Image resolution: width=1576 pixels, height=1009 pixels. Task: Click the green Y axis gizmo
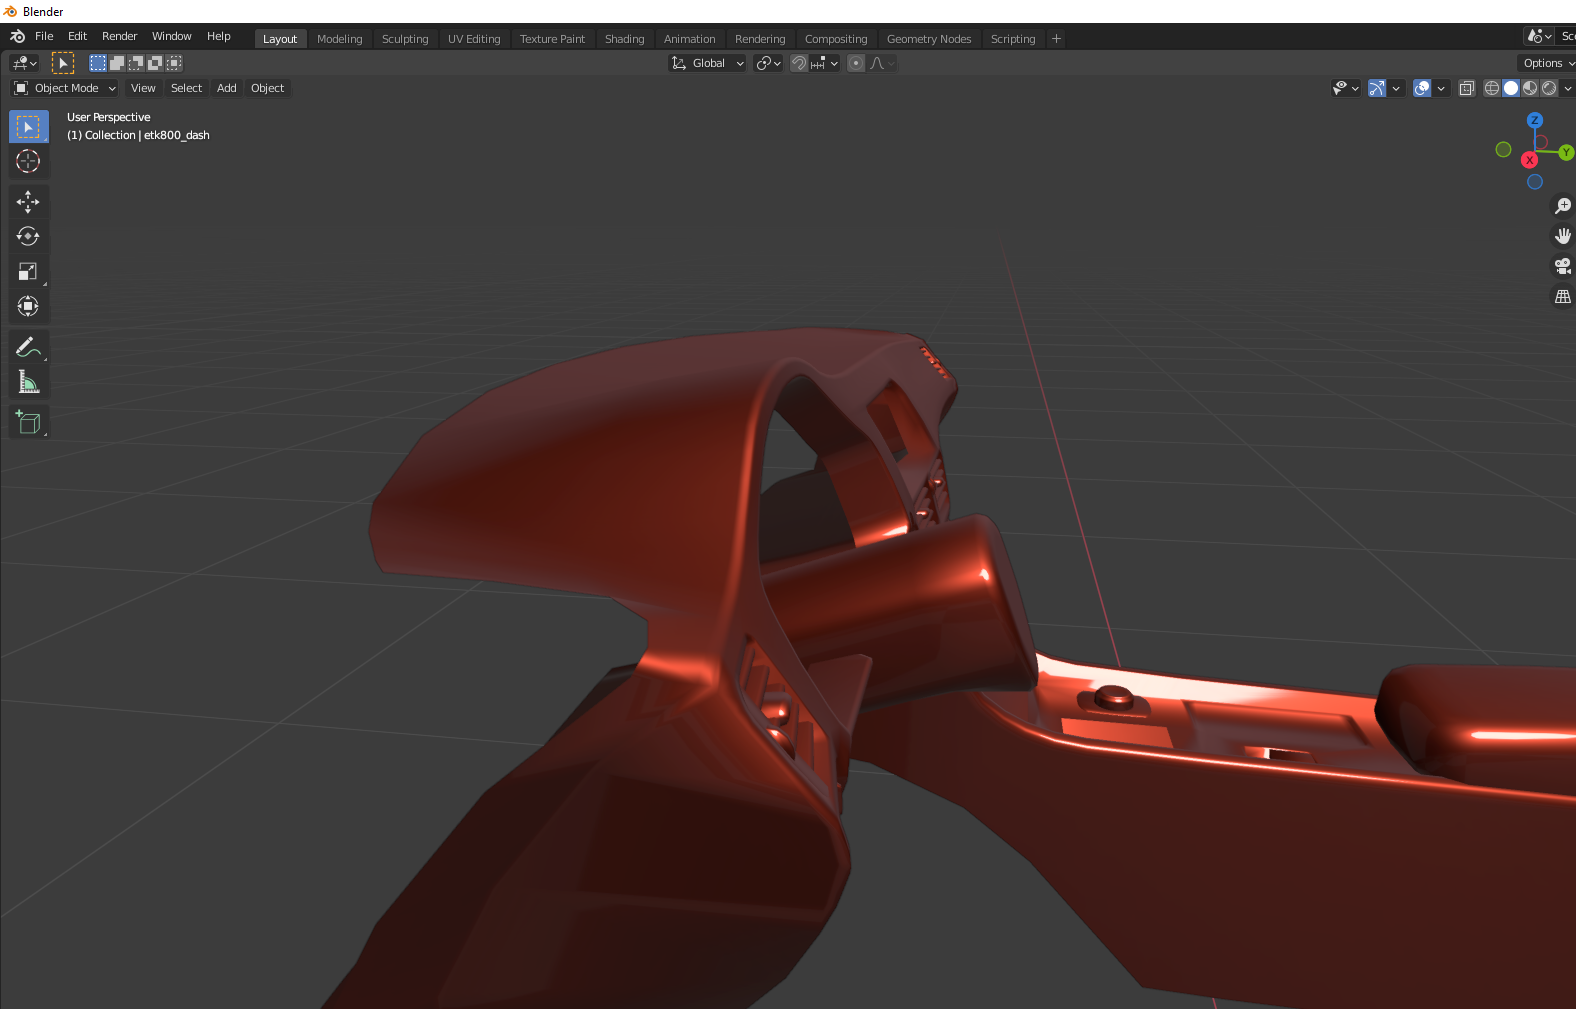point(1566,153)
